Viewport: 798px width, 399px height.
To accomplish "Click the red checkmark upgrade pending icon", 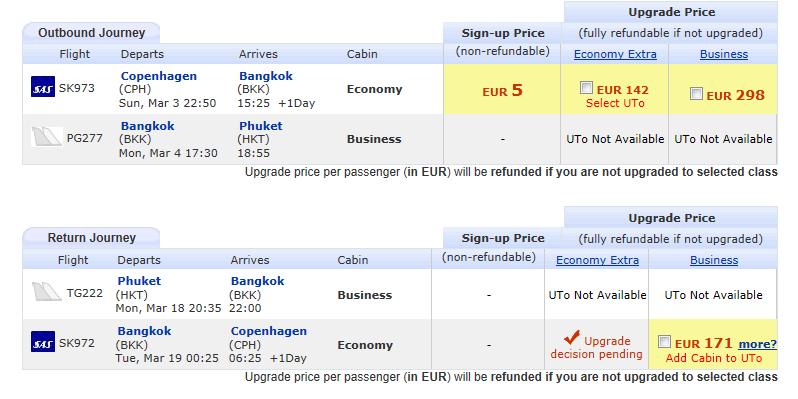I will tap(572, 337).
